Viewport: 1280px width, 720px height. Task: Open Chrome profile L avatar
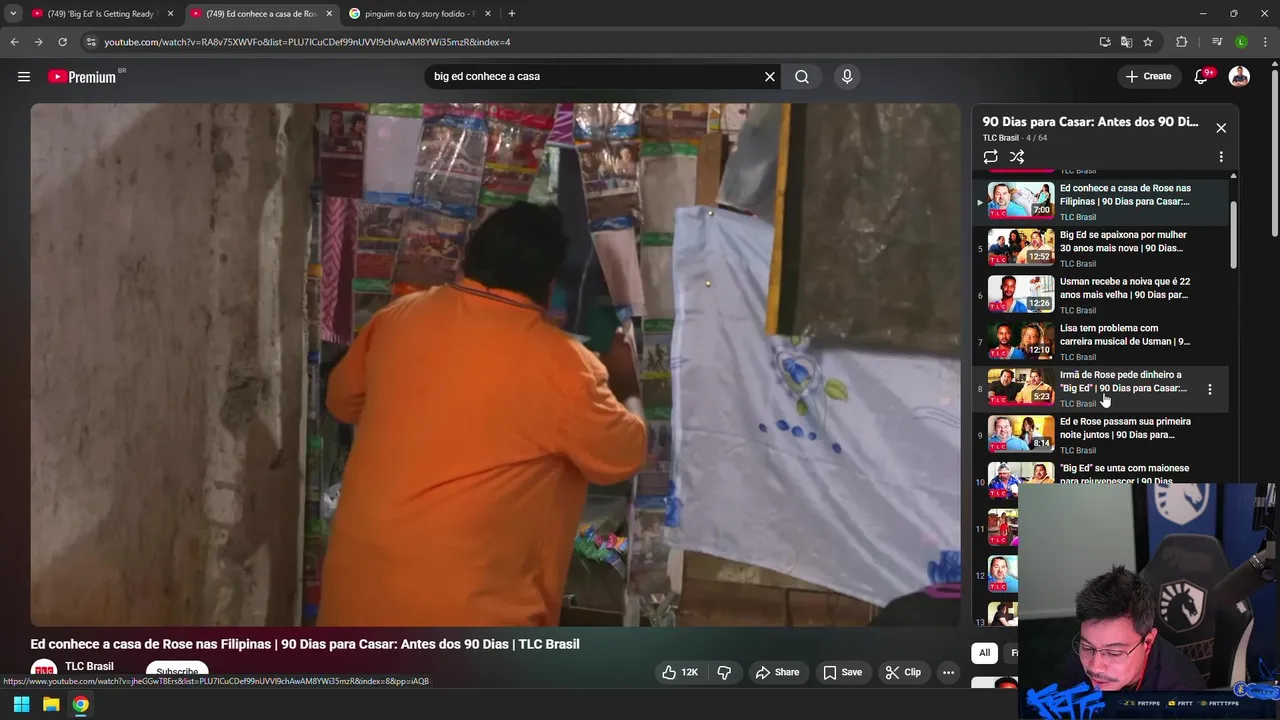coord(1241,42)
